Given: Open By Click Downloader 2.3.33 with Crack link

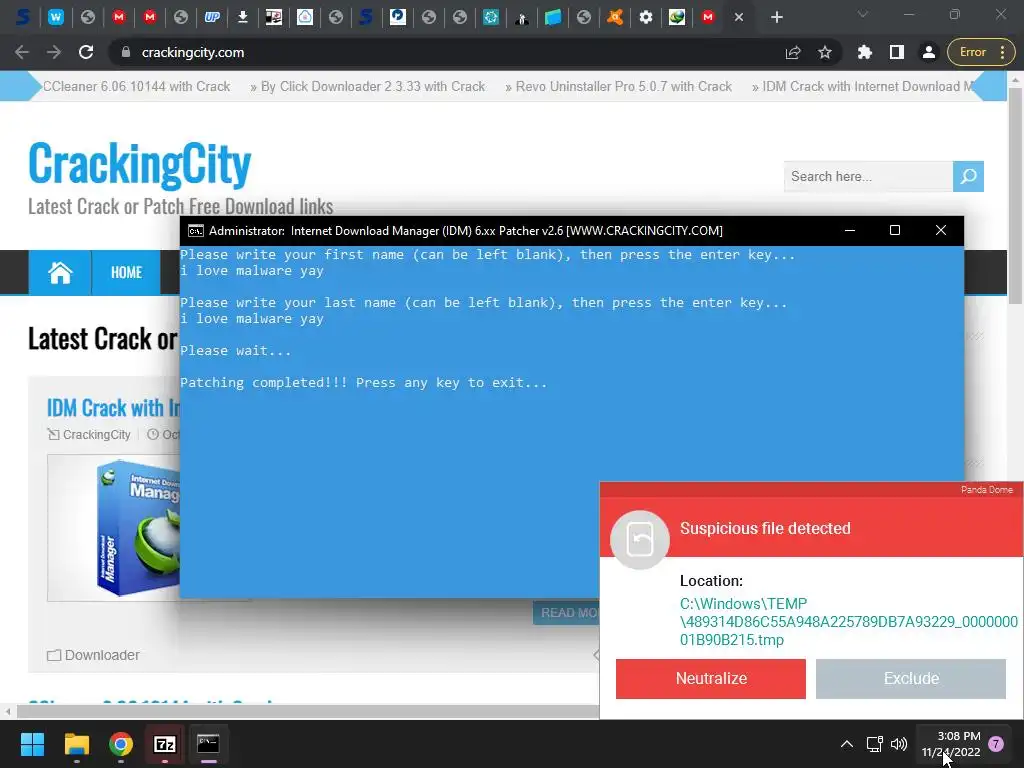Looking at the screenshot, I should tap(372, 86).
